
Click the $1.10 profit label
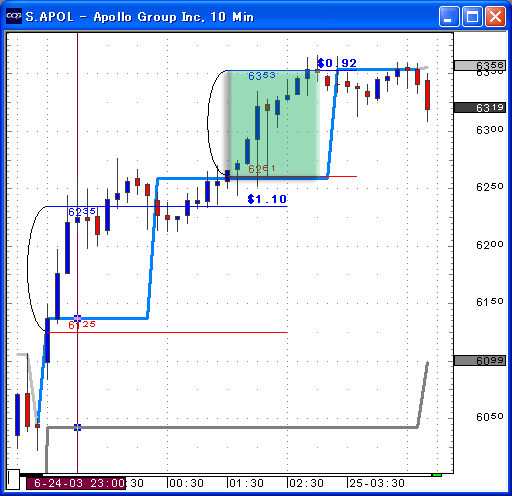click(267, 199)
